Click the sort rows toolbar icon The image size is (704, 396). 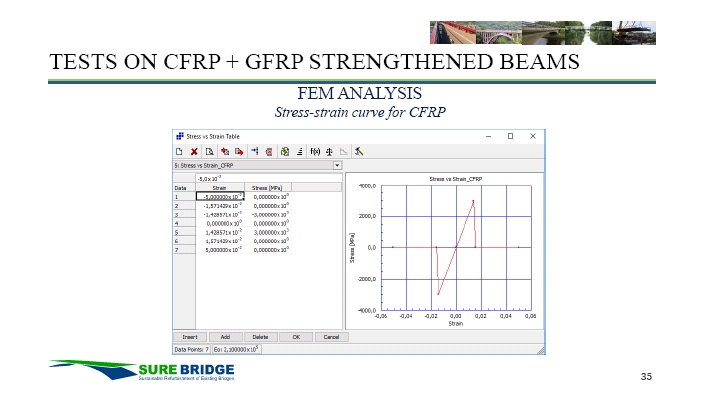[x=299, y=152]
